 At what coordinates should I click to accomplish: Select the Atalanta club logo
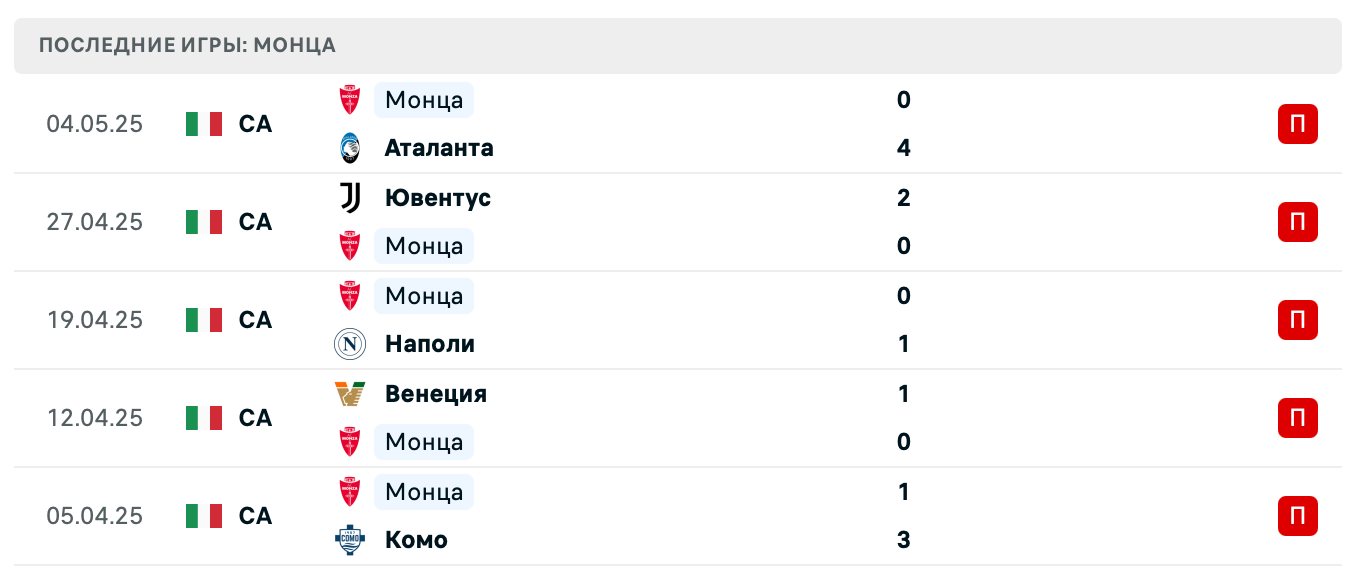pyautogui.click(x=349, y=148)
